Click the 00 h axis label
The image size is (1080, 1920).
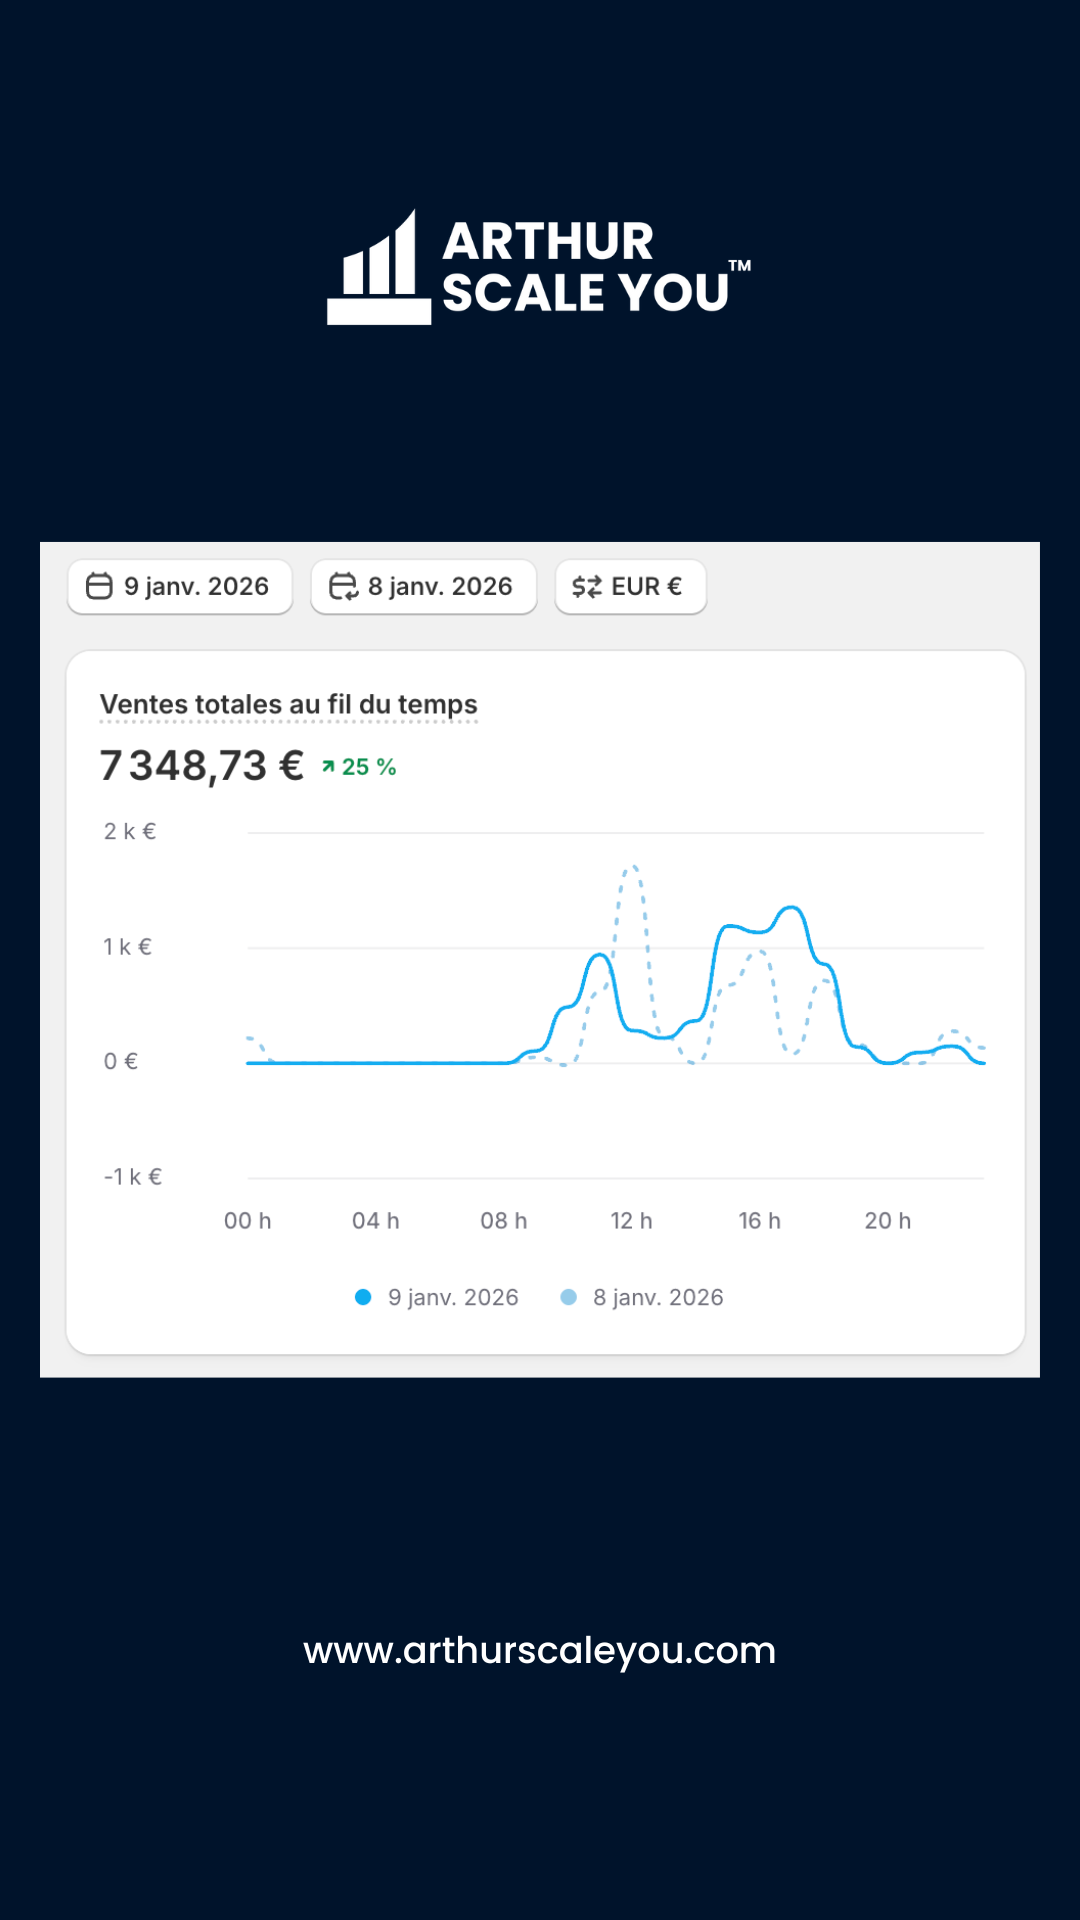[248, 1221]
